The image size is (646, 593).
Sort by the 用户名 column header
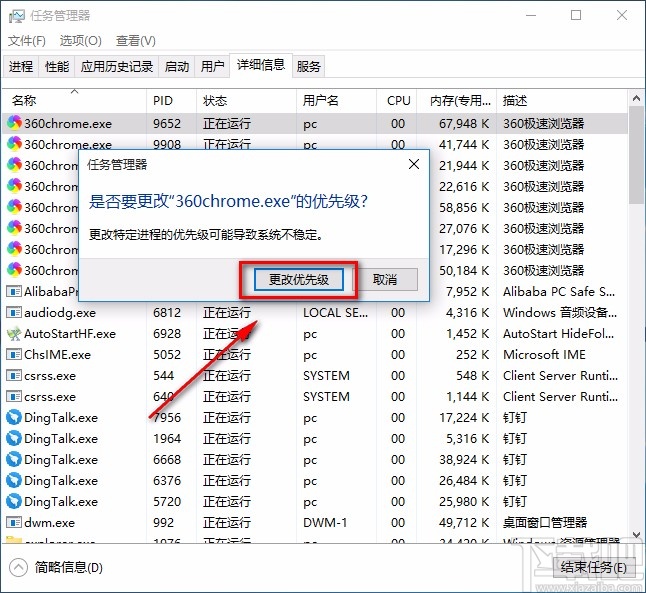point(337,101)
